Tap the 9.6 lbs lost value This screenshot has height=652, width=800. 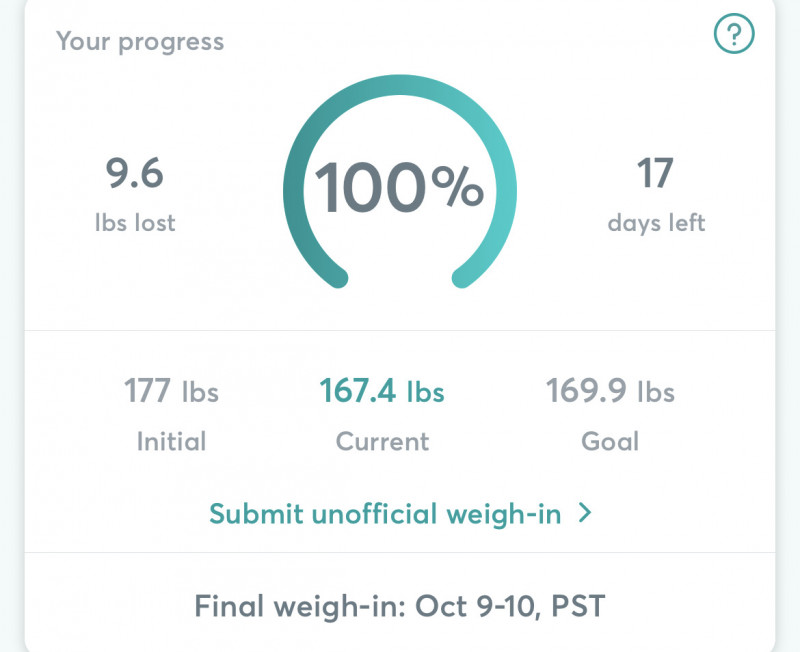(134, 174)
